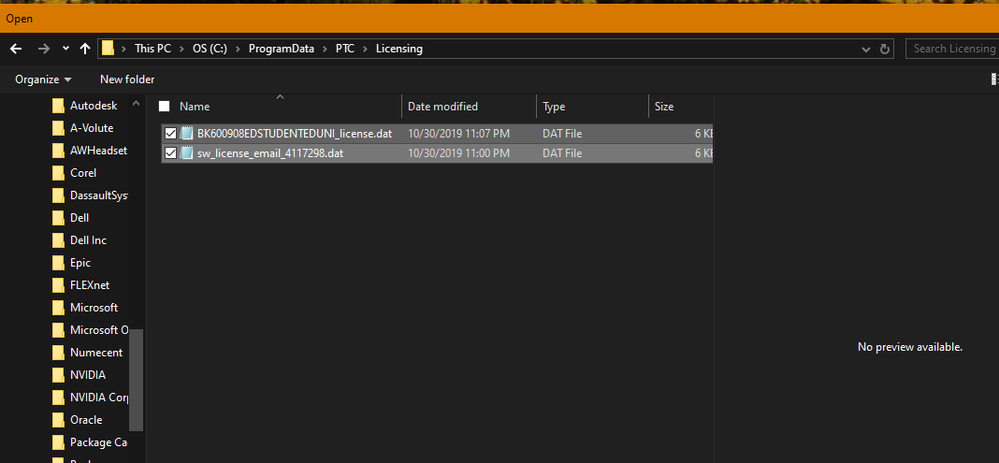Navigate to PTC in address path
The height and width of the screenshot is (463, 999).
345,48
